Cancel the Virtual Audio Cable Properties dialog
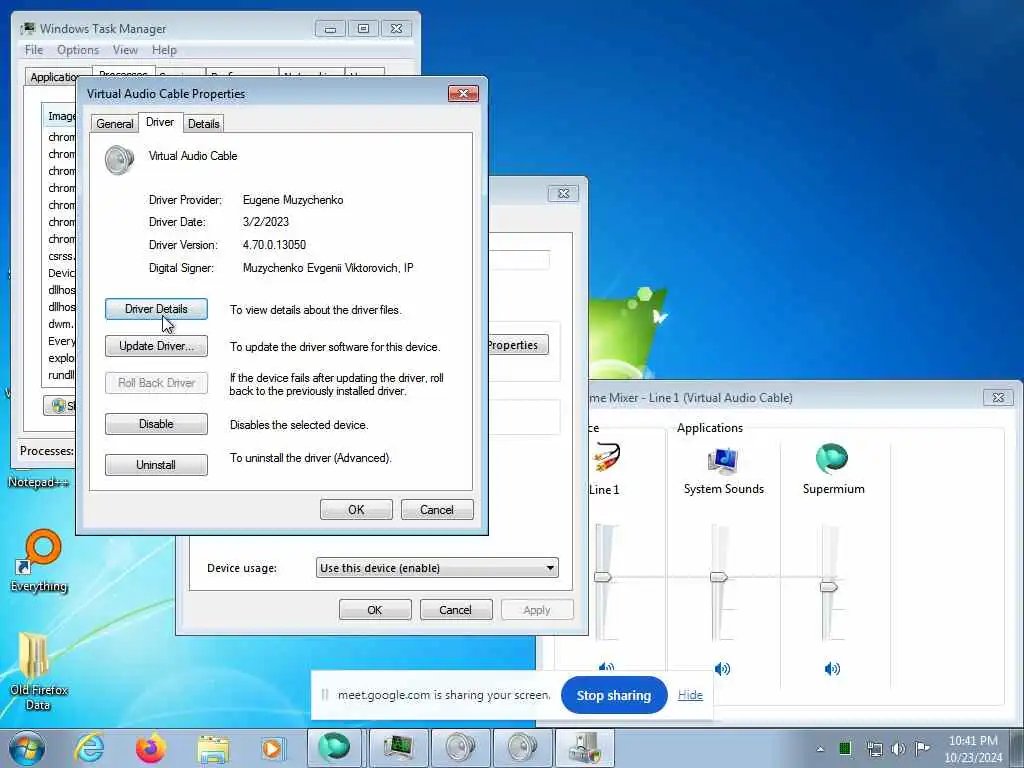Screen dimensions: 1024x768 [437, 509]
